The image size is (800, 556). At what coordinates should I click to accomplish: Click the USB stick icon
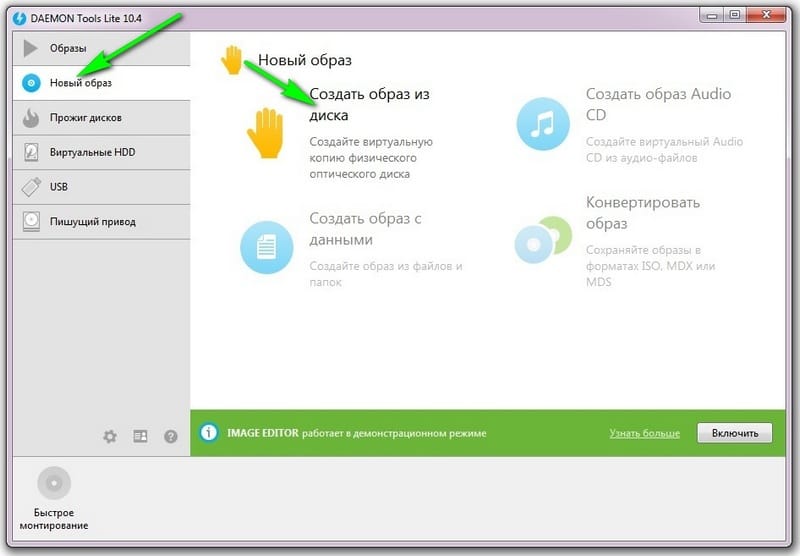(x=31, y=187)
